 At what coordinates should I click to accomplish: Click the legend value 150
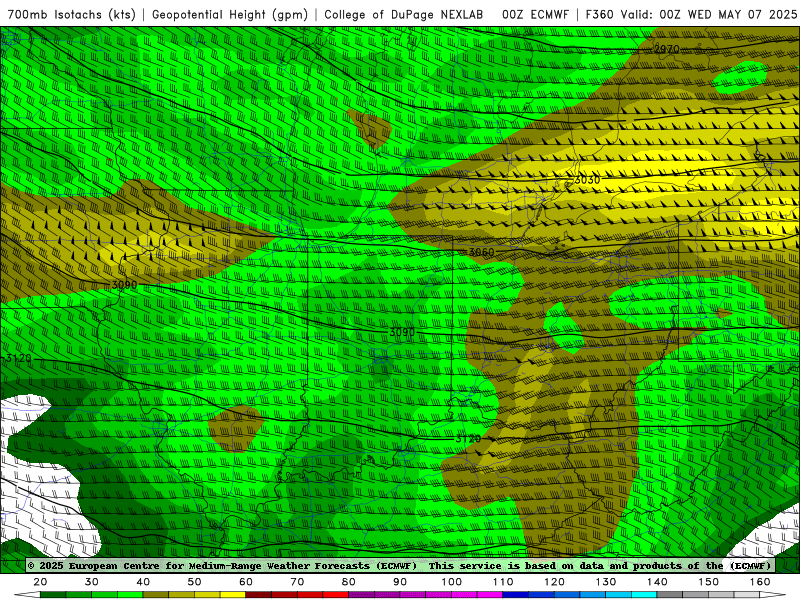tap(709, 582)
